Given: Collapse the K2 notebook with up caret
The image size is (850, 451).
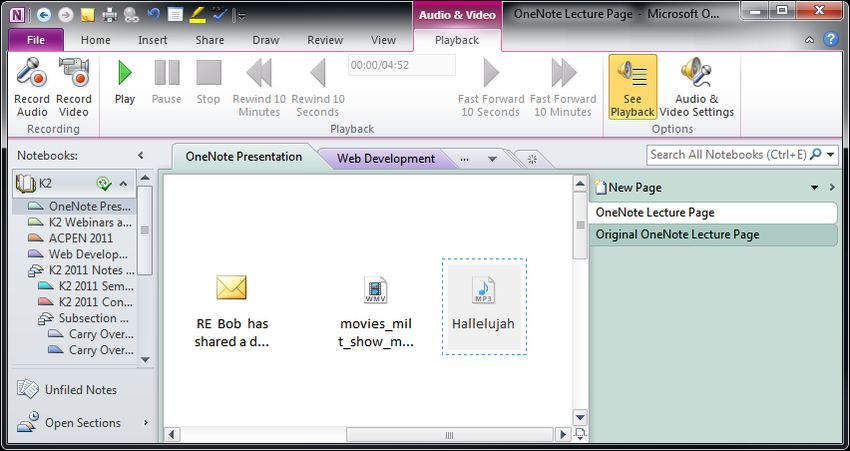Looking at the screenshot, I should click(x=123, y=184).
